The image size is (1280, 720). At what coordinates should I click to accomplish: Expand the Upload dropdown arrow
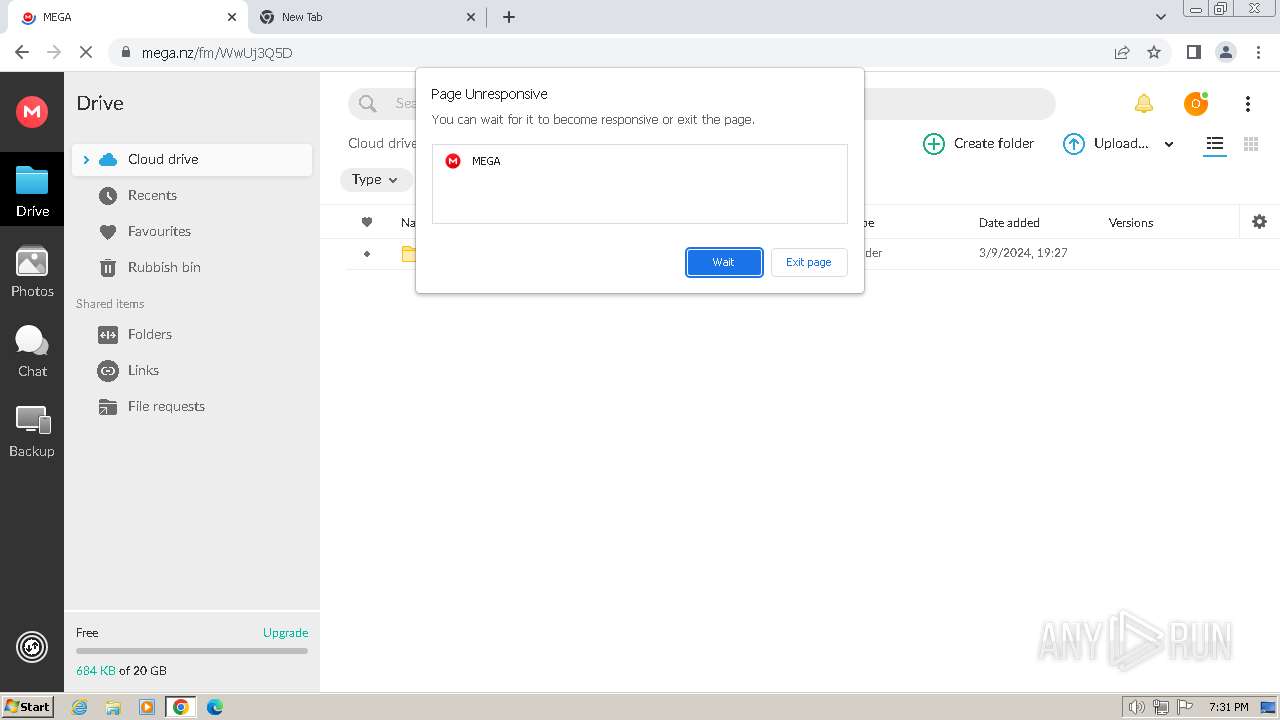click(x=1169, y=144)
